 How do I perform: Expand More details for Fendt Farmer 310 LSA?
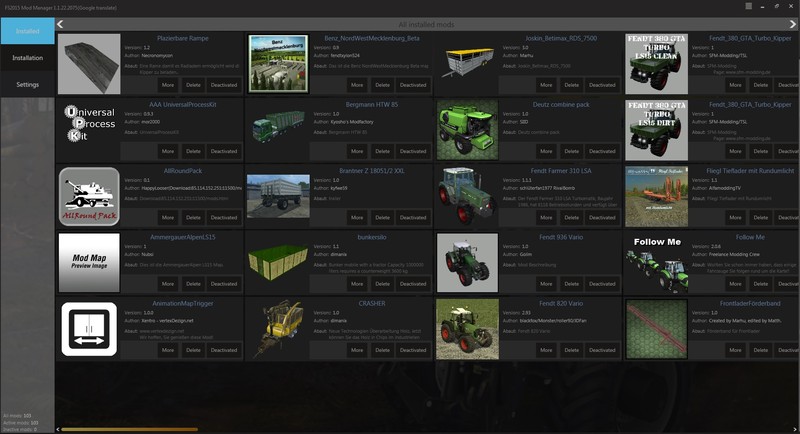[546, 217]
